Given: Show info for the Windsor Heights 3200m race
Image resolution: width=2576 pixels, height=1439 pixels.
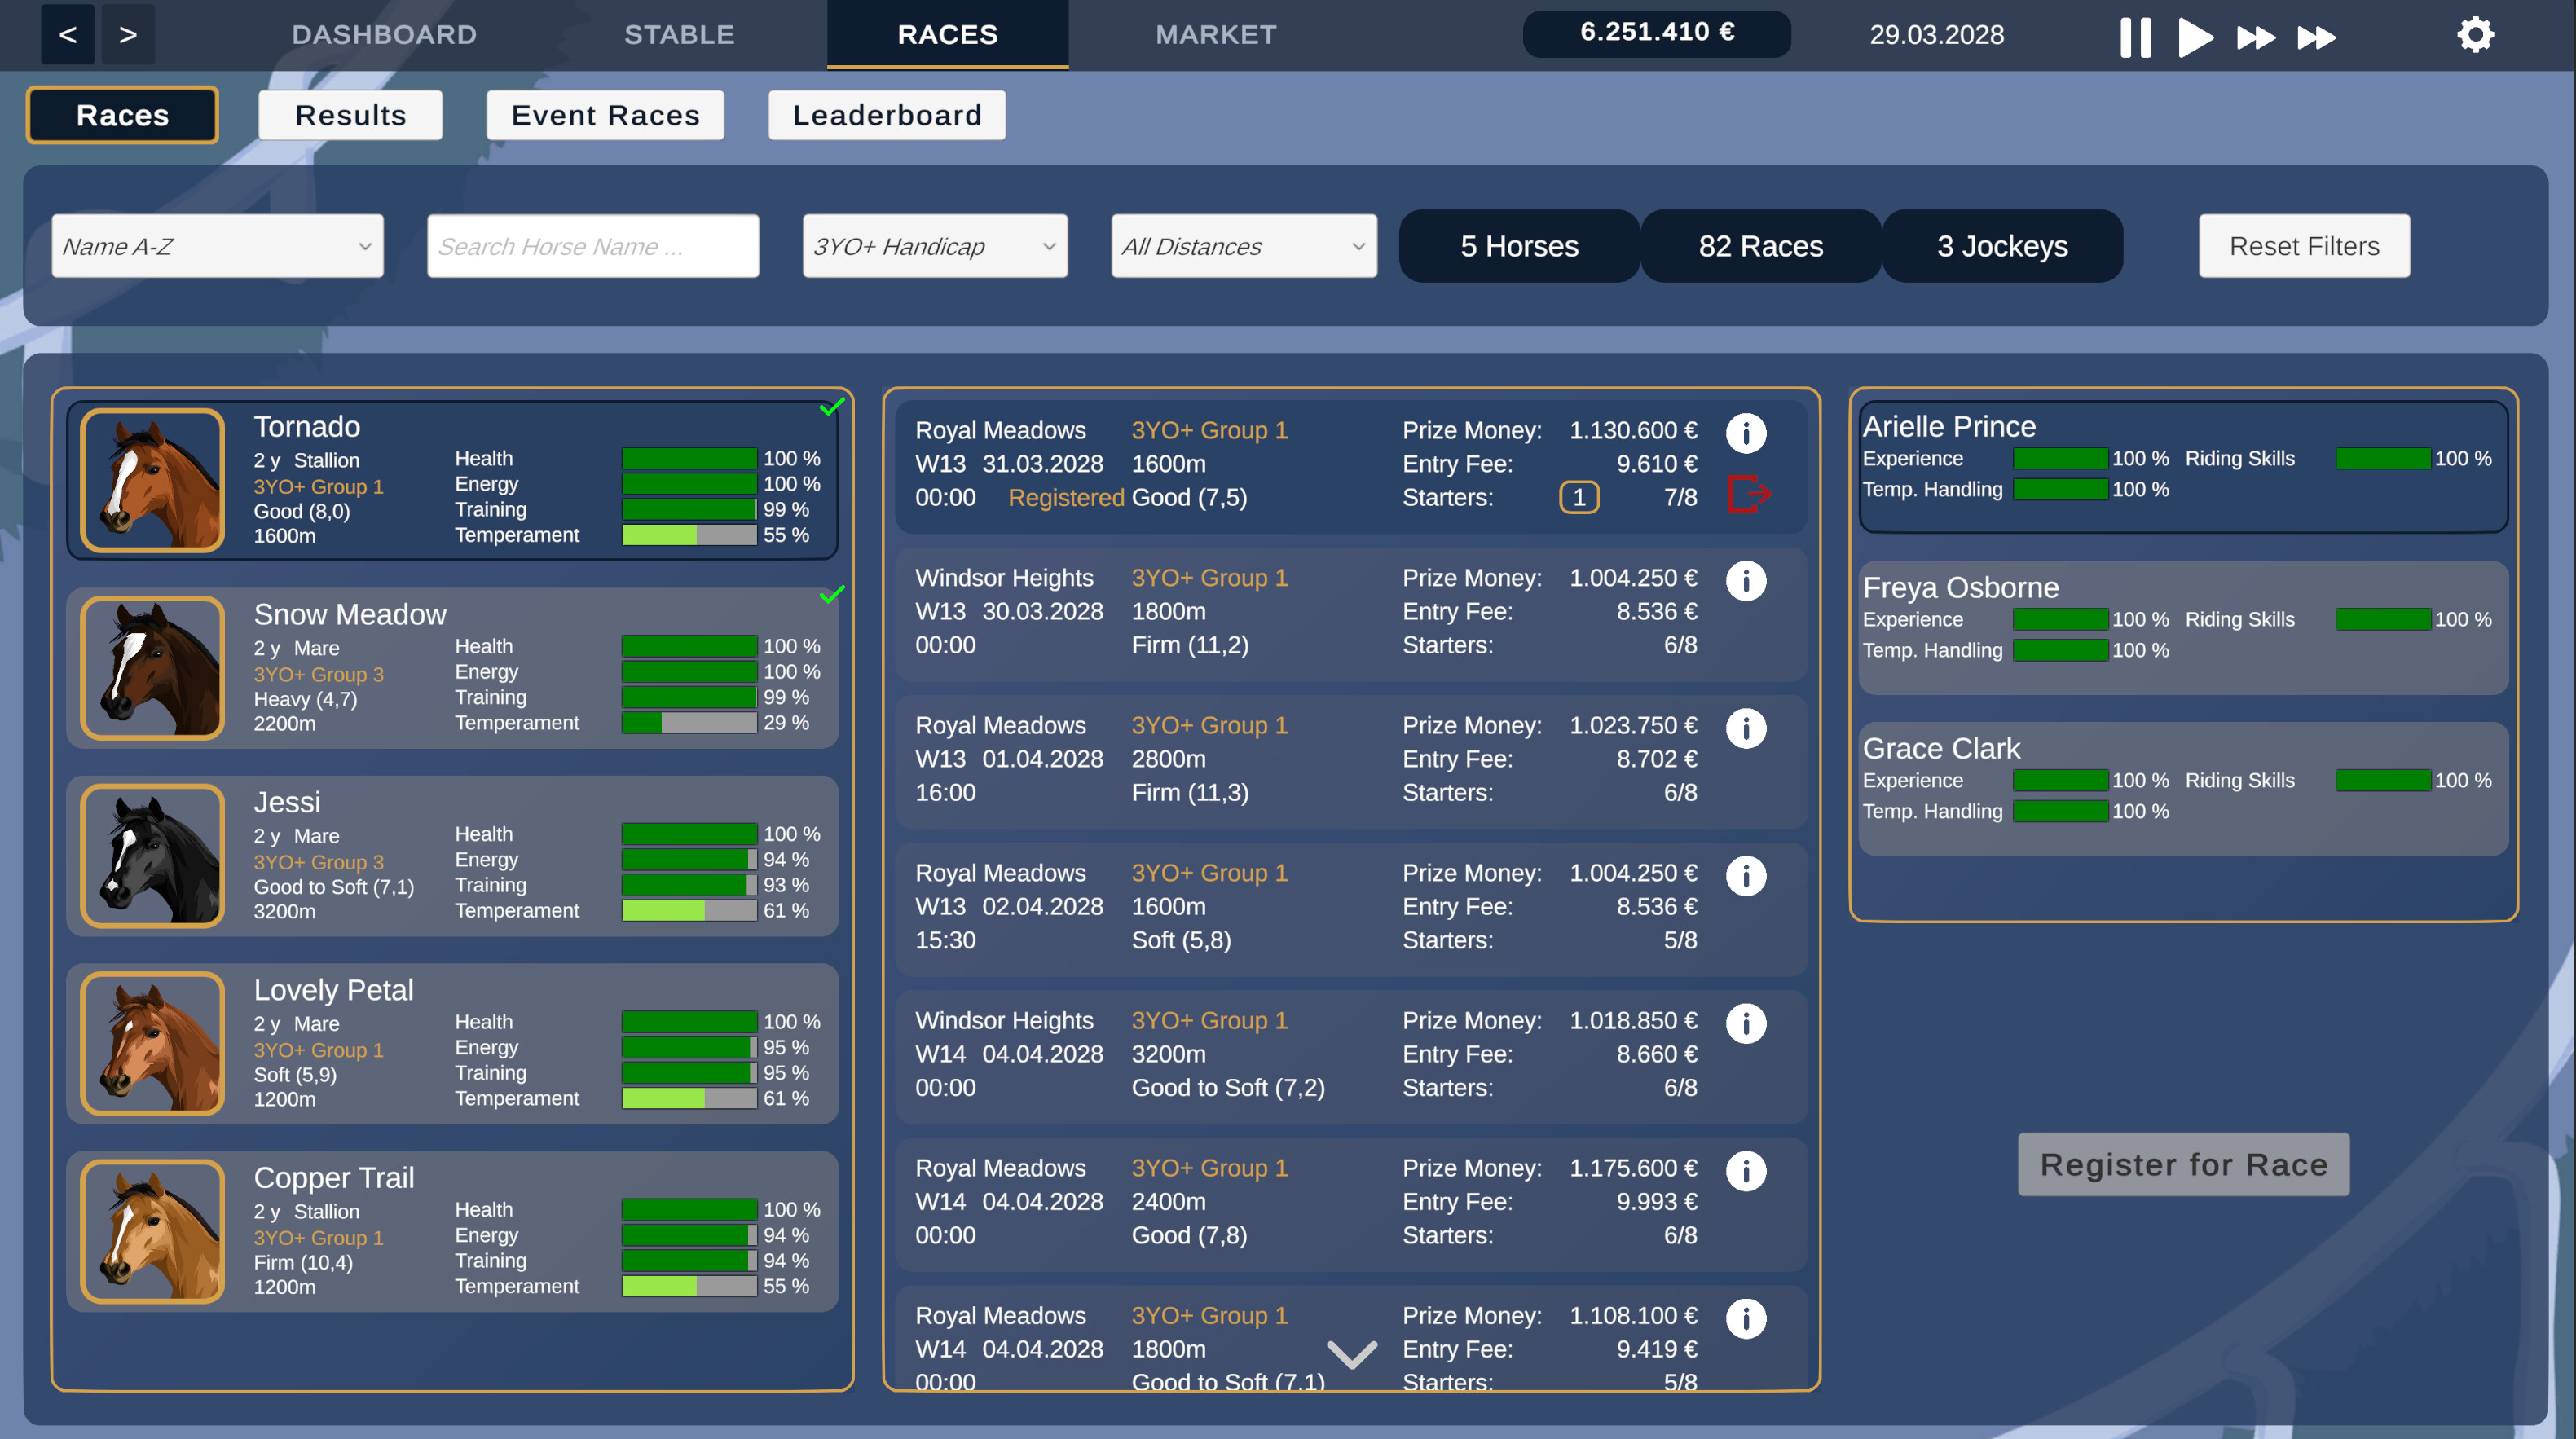Looking at the screenshot, I should click(x=1746, y=1022).
